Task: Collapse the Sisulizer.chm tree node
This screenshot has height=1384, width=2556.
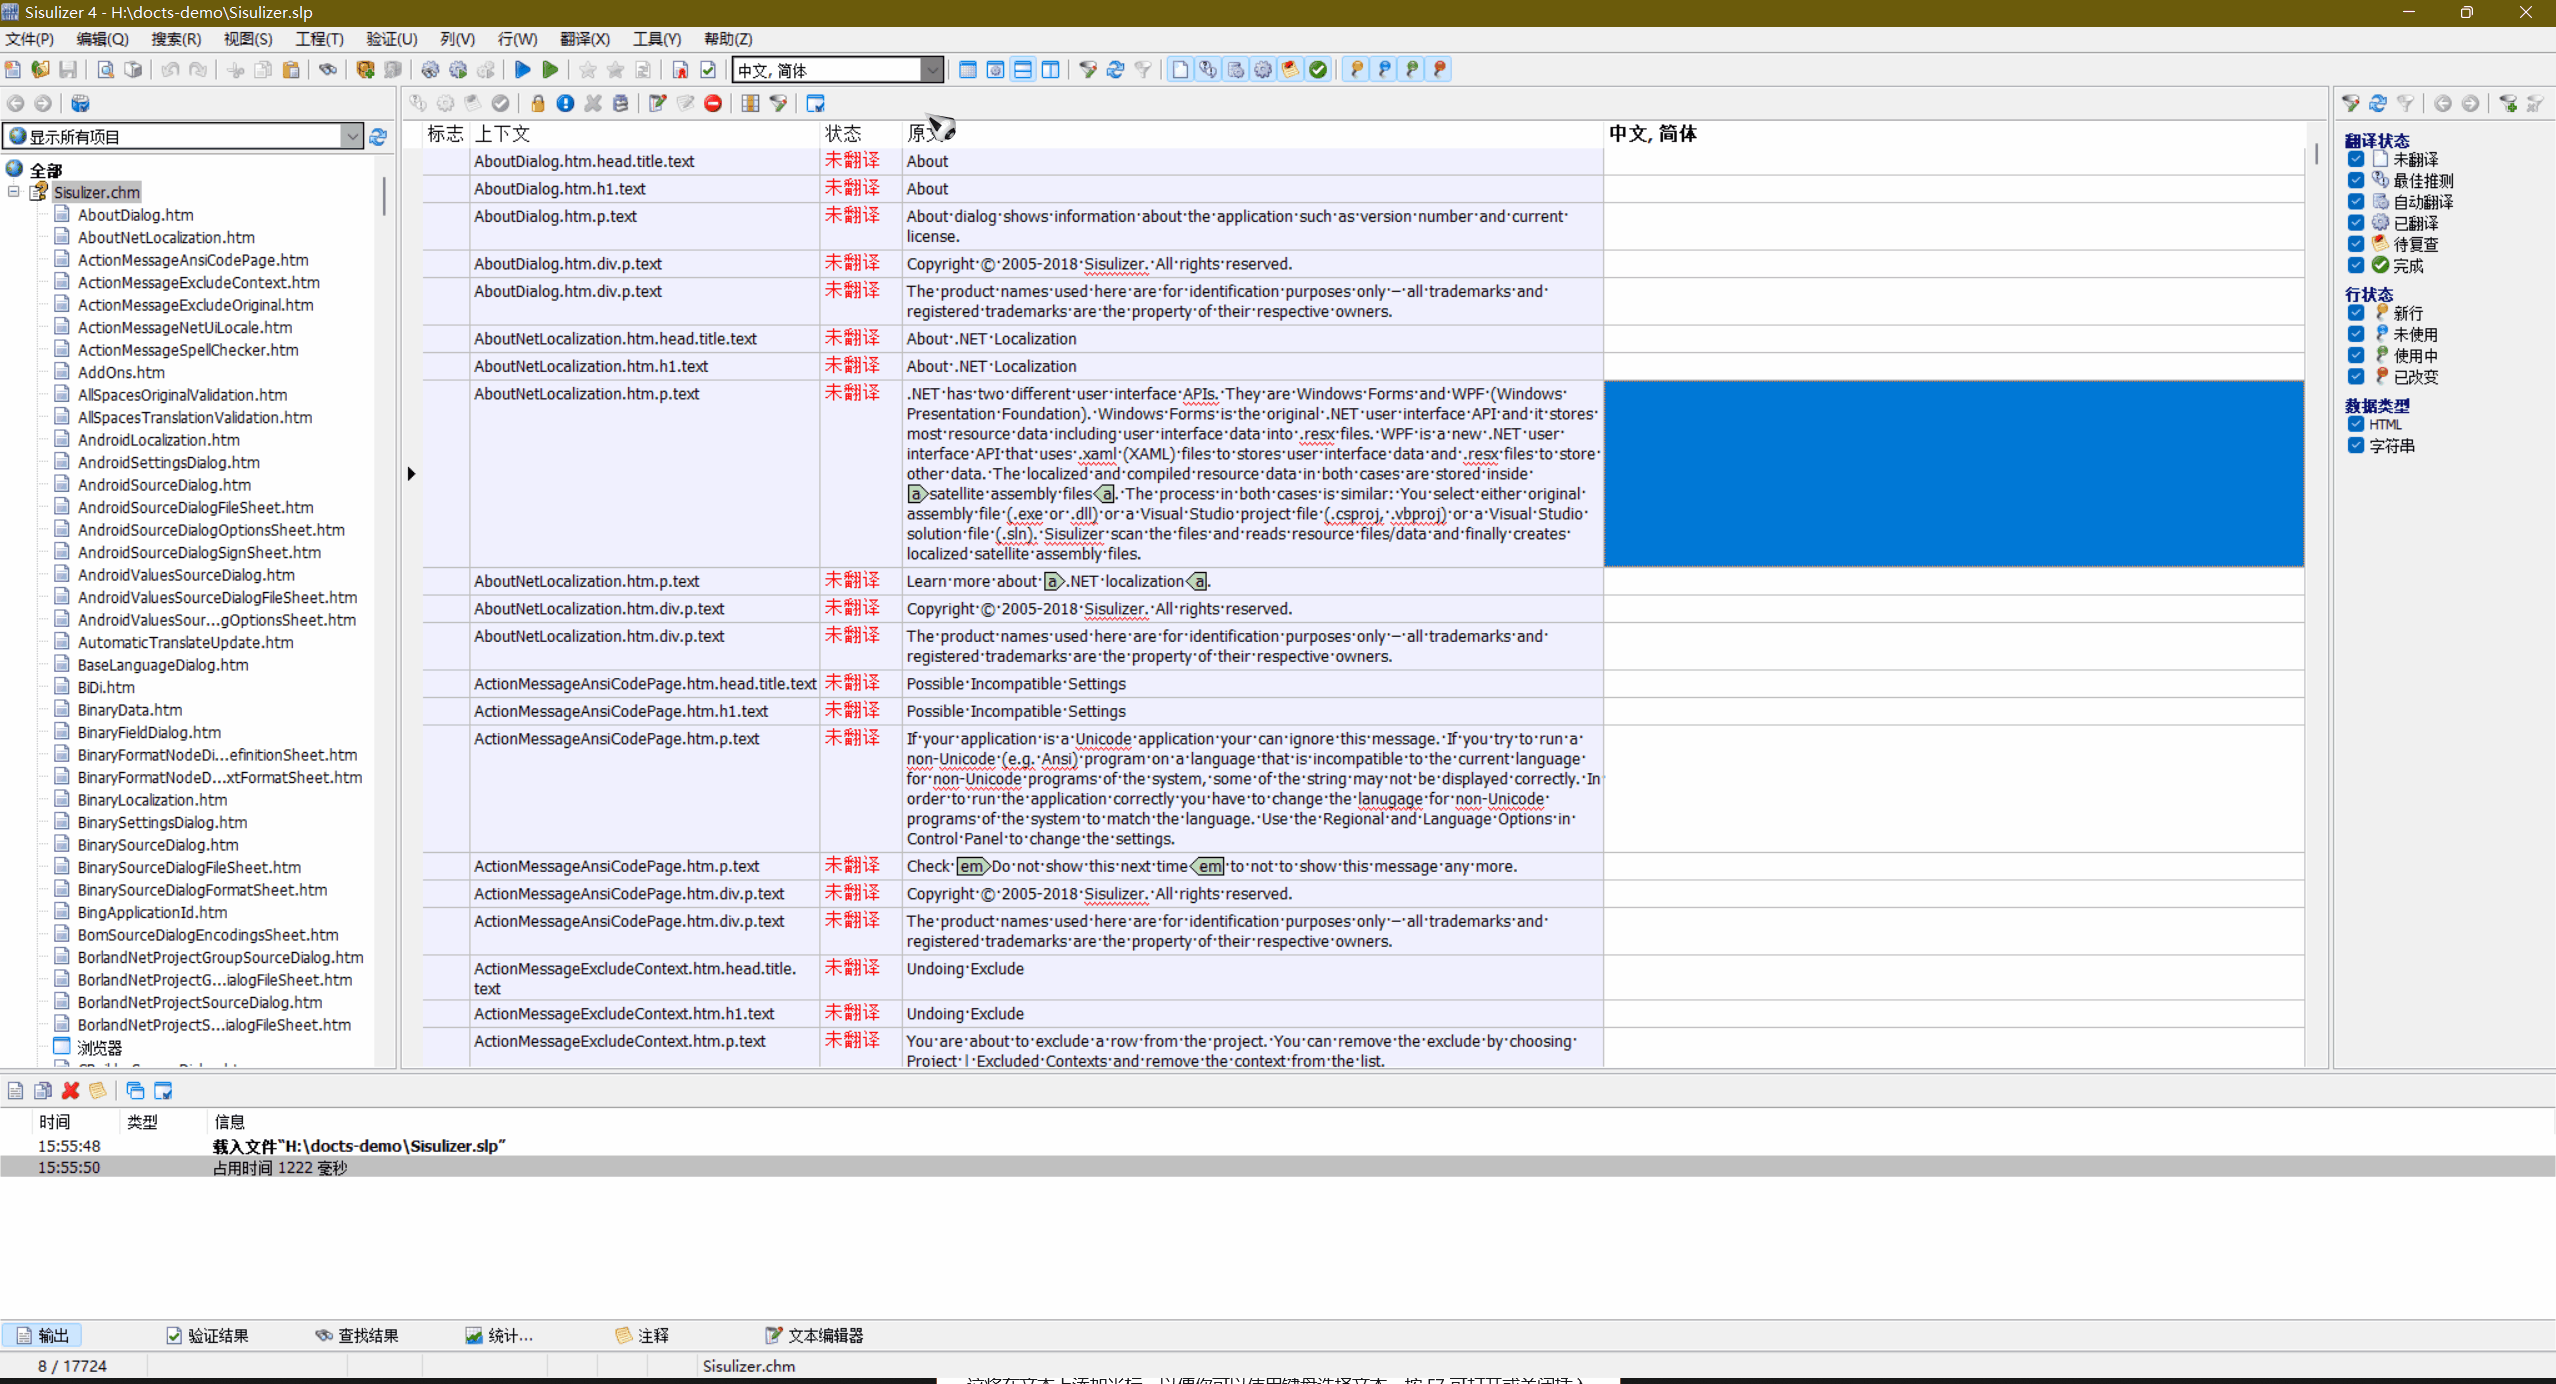Action: click(x=14, y=192)
